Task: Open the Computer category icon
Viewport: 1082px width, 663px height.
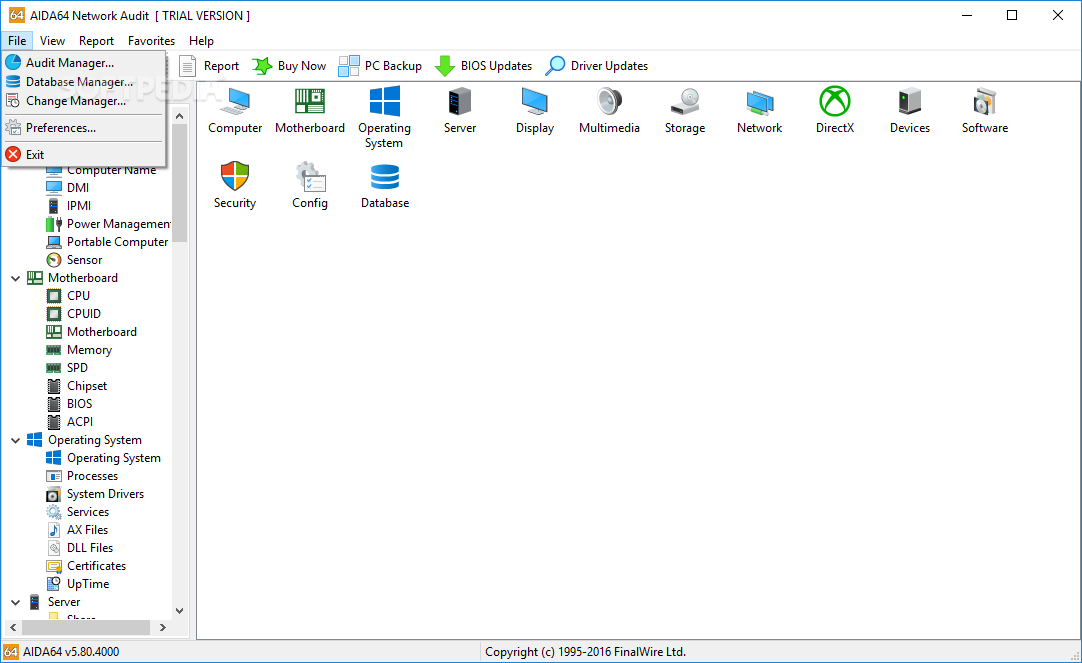Action: (235, 110)
